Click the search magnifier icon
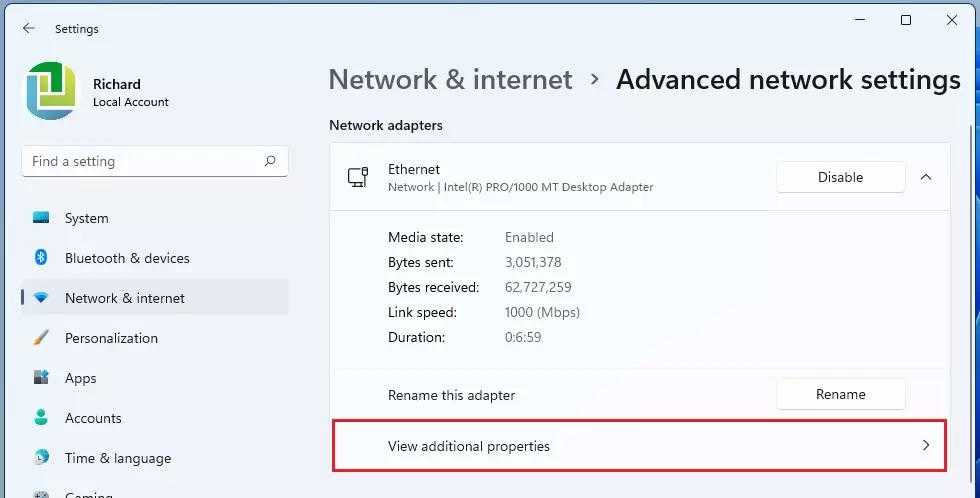This screenshot has height=498, width=980. 270,161
